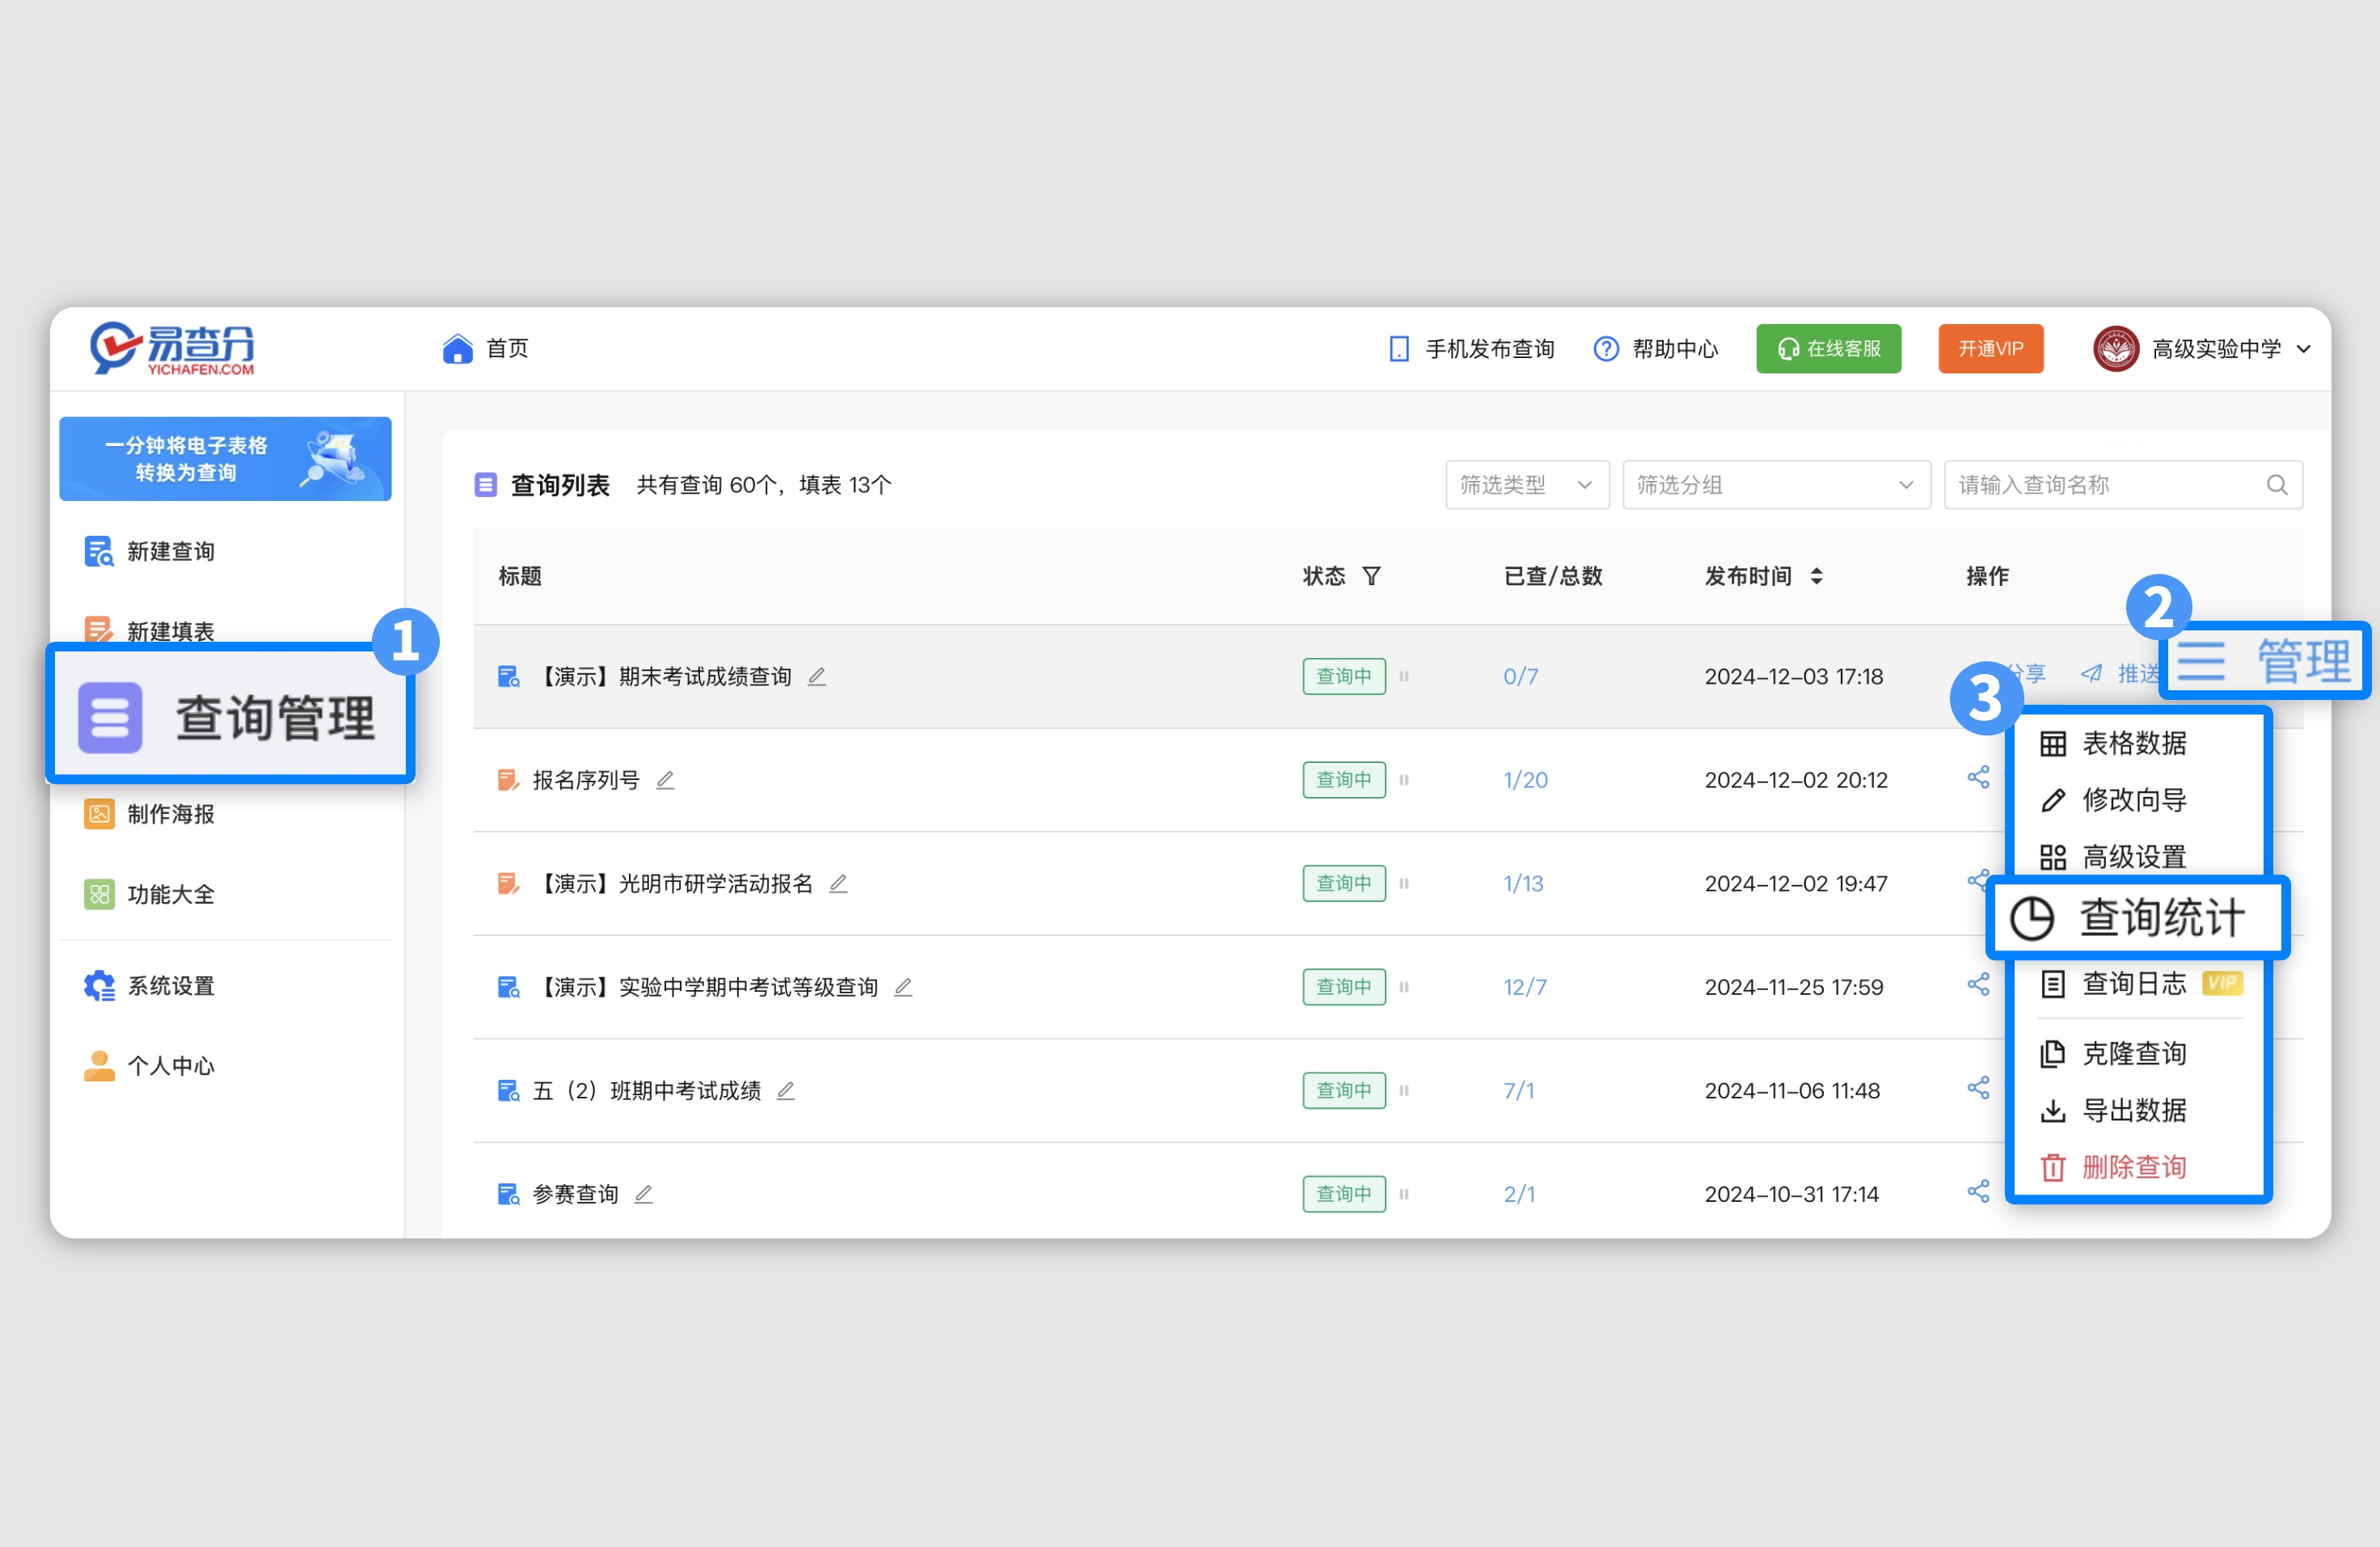Pause 【演示】实验中学期中考试等级查询
Image resolution: width=2380 pixels, height=1547 pixels.
(1404, 987)
